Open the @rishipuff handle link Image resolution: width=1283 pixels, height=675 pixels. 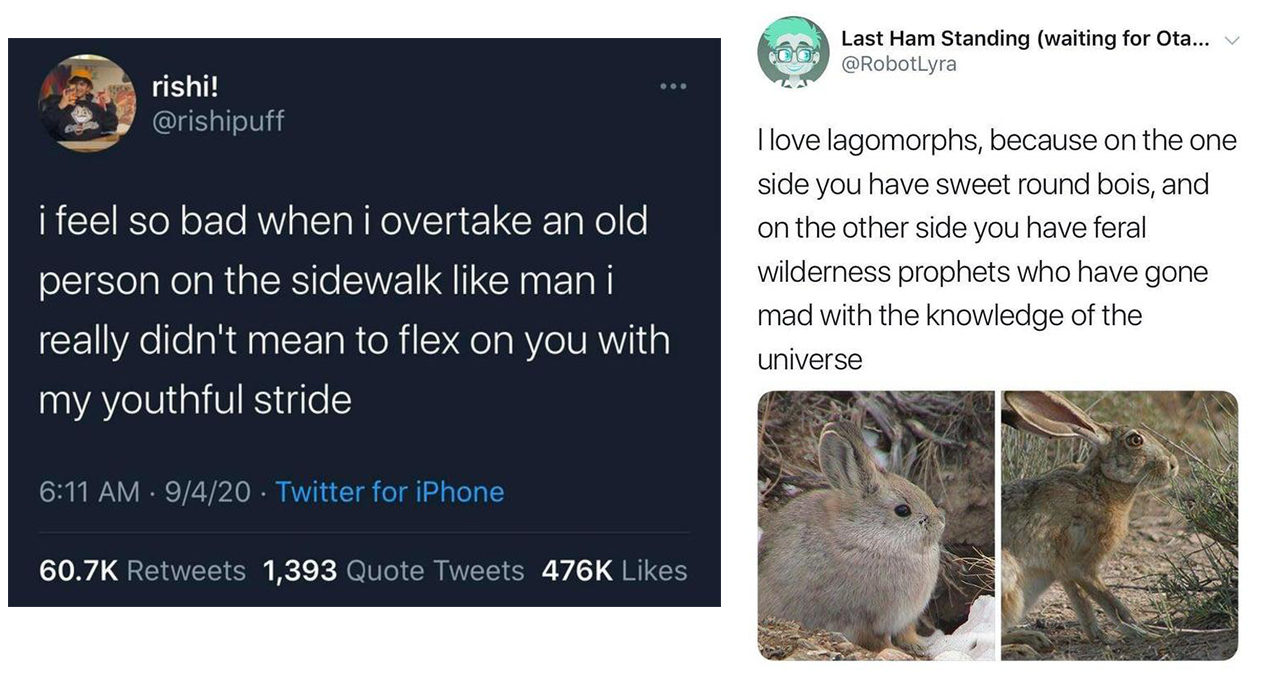(218, 121)
